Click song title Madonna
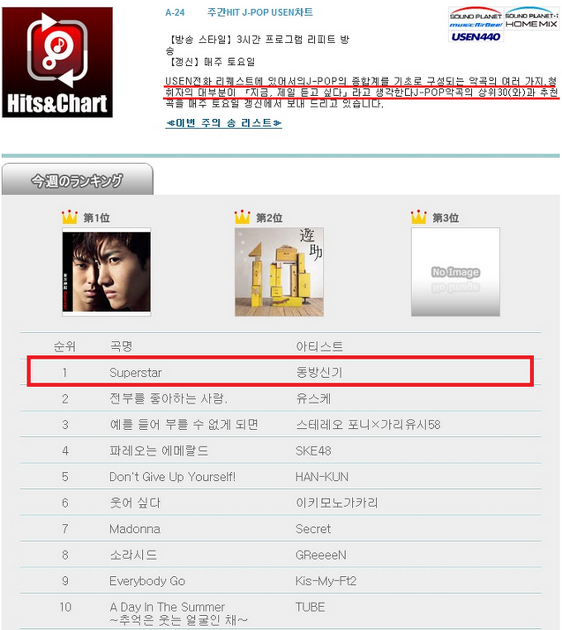Screen dimensions: 562x630 (135, 529)
